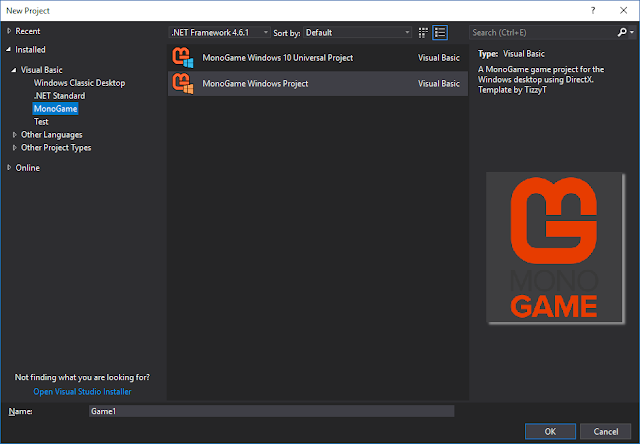The width and height of the screenshot is (640, 444).
Task: Expand the Other Languages node
Action: click(15, 135)
